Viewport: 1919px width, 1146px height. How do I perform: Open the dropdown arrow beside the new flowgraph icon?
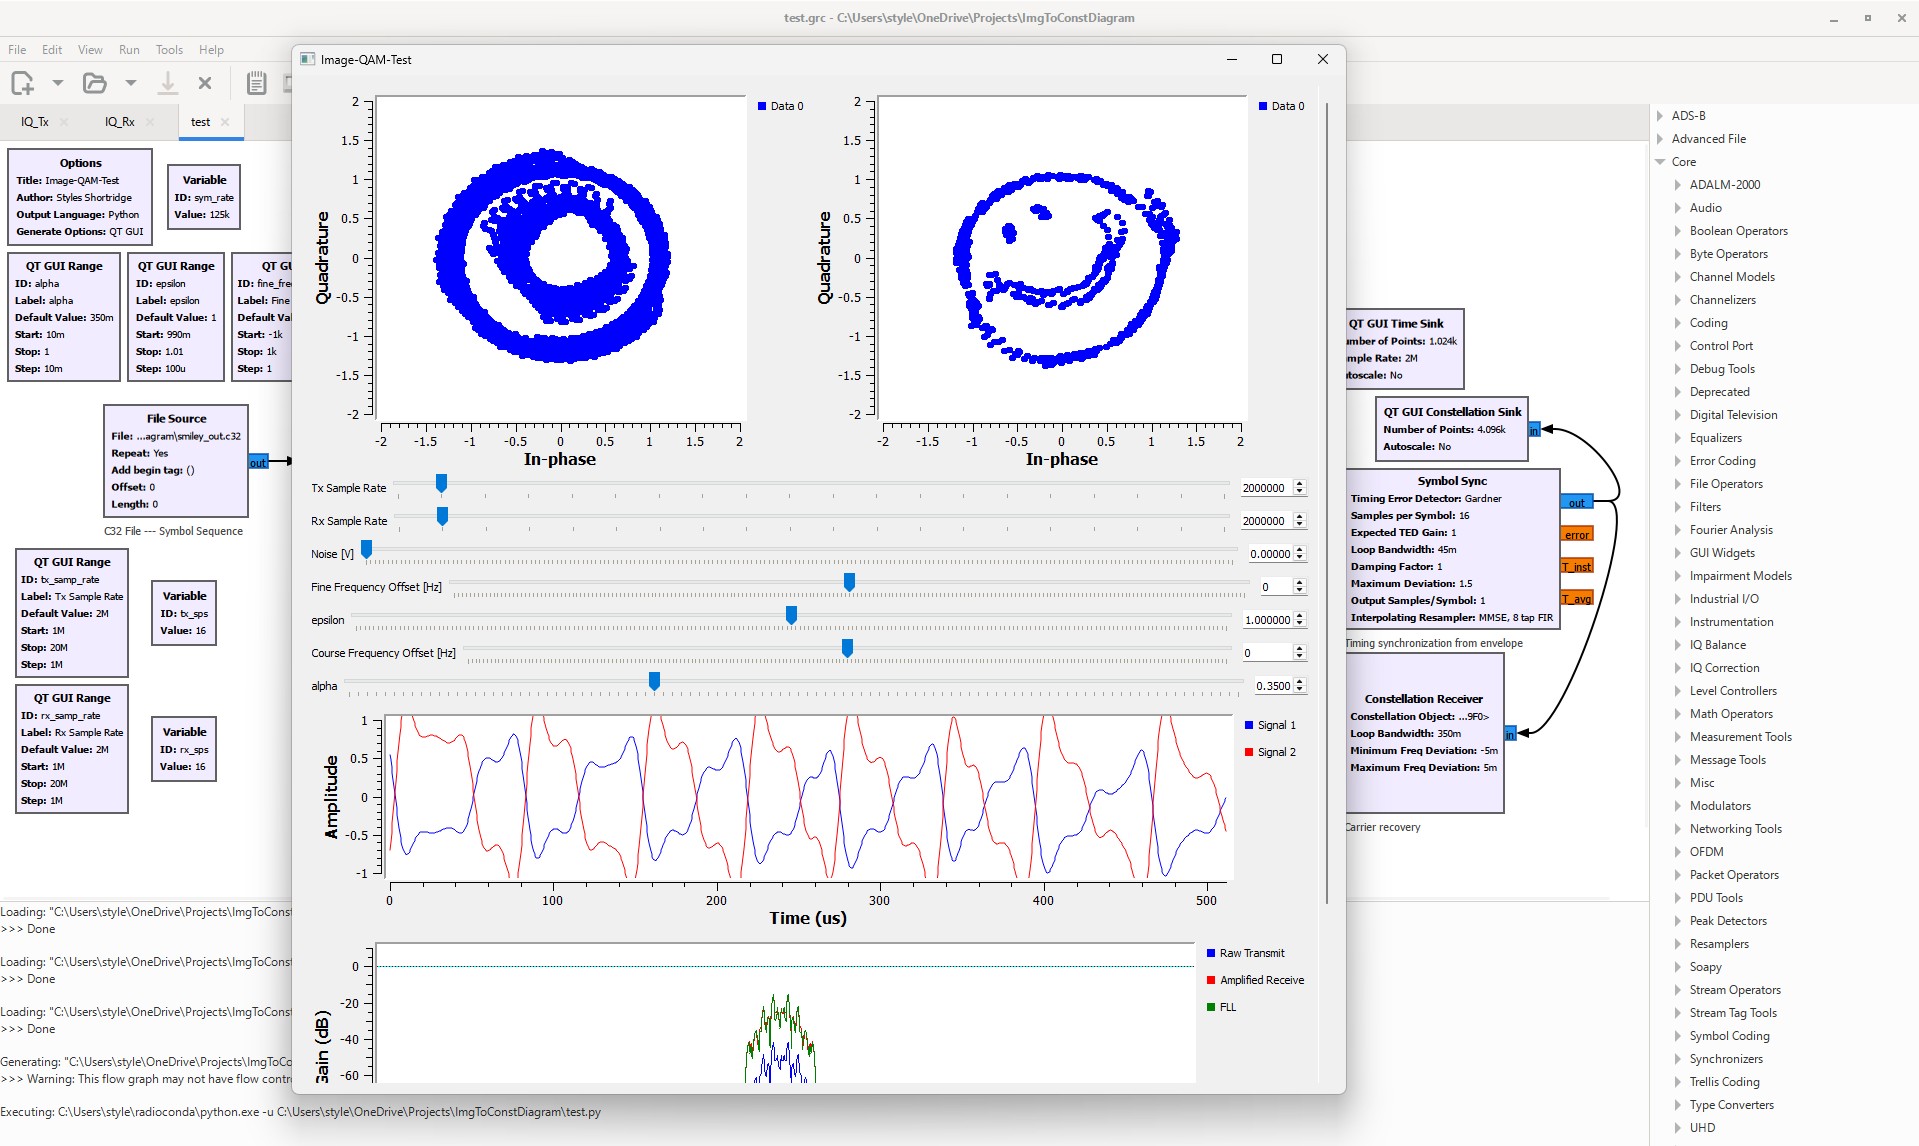click(x=57, y=83)
